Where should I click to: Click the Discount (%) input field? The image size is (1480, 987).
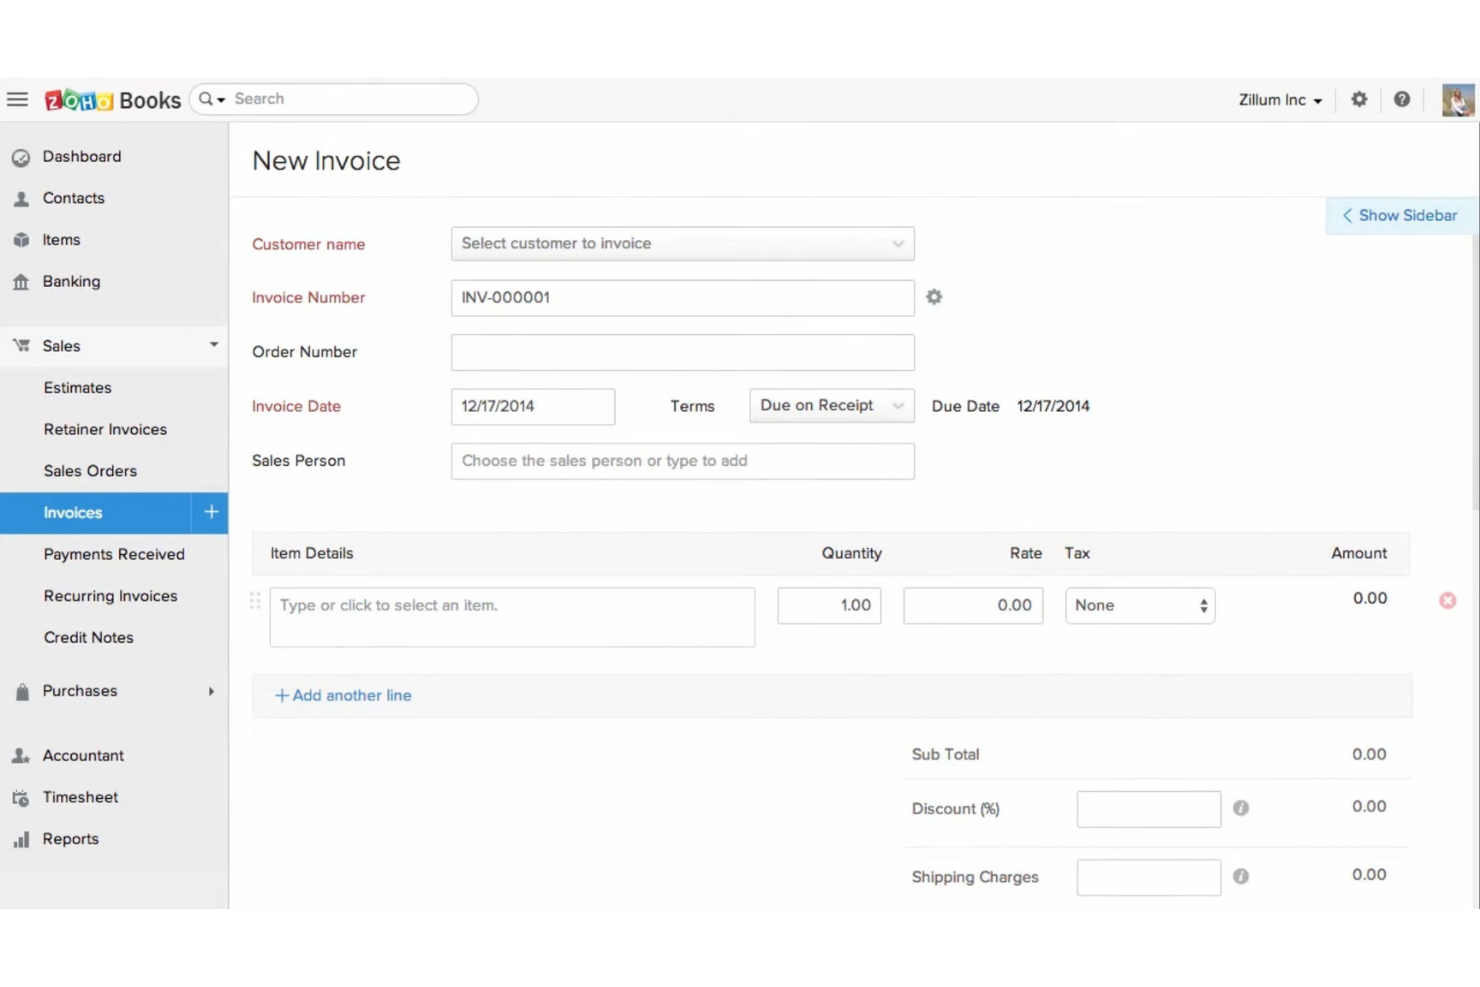click(1149, 809)
